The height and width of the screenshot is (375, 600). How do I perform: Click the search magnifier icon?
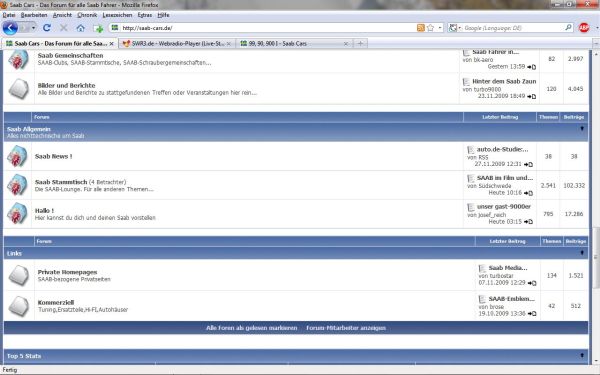[568, 28]
